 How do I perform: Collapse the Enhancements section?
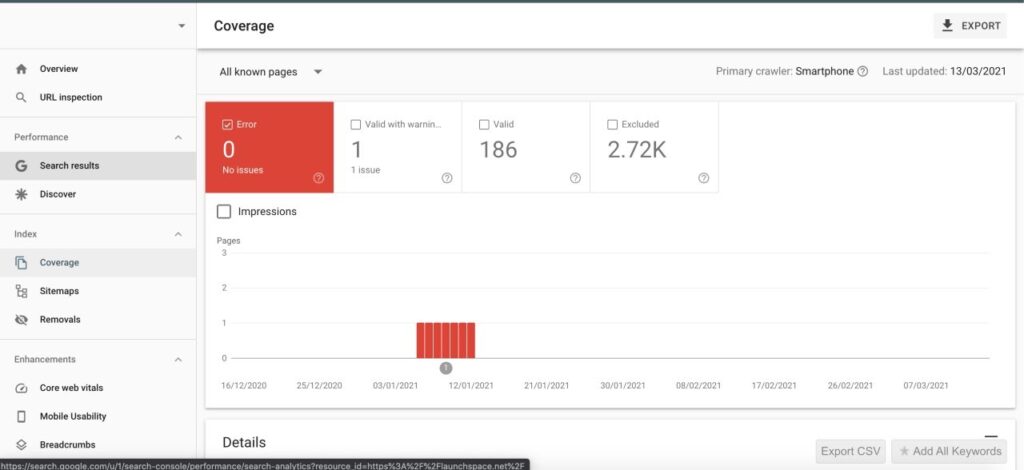point(178,359)
